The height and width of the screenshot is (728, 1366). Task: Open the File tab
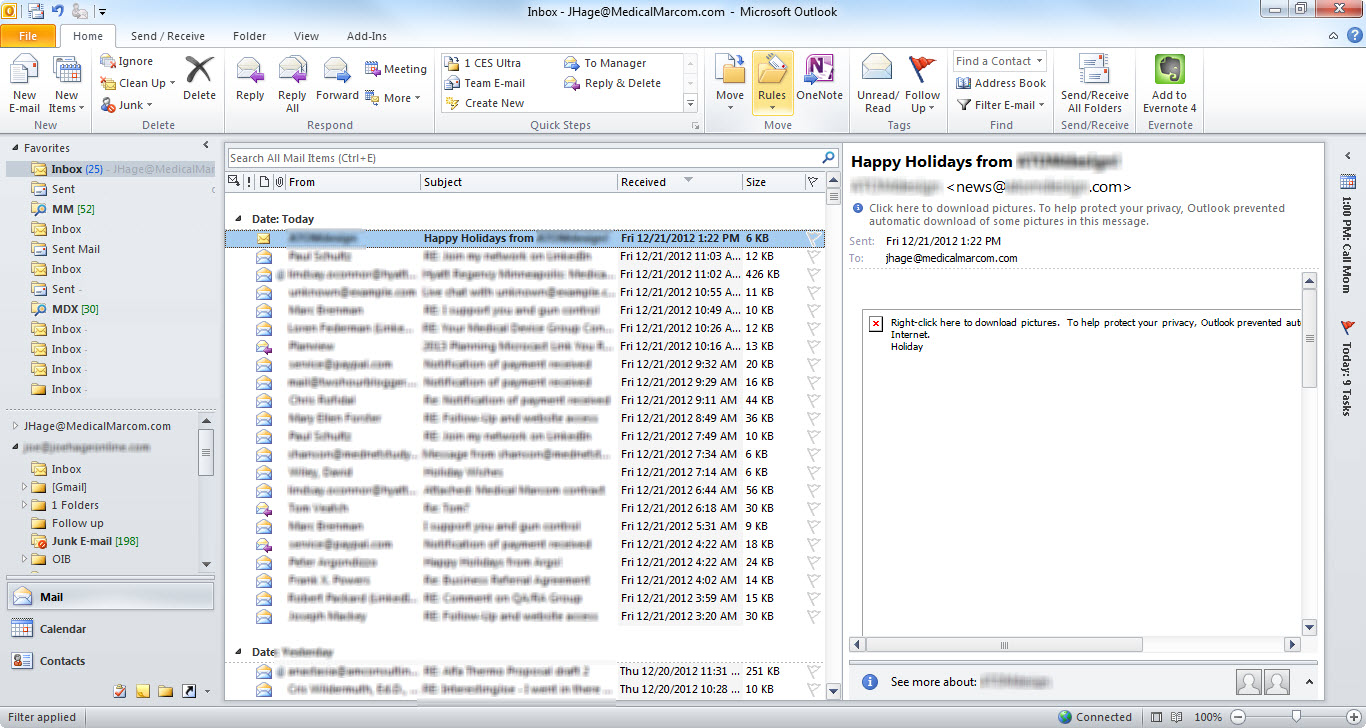[x=28, y=36]
